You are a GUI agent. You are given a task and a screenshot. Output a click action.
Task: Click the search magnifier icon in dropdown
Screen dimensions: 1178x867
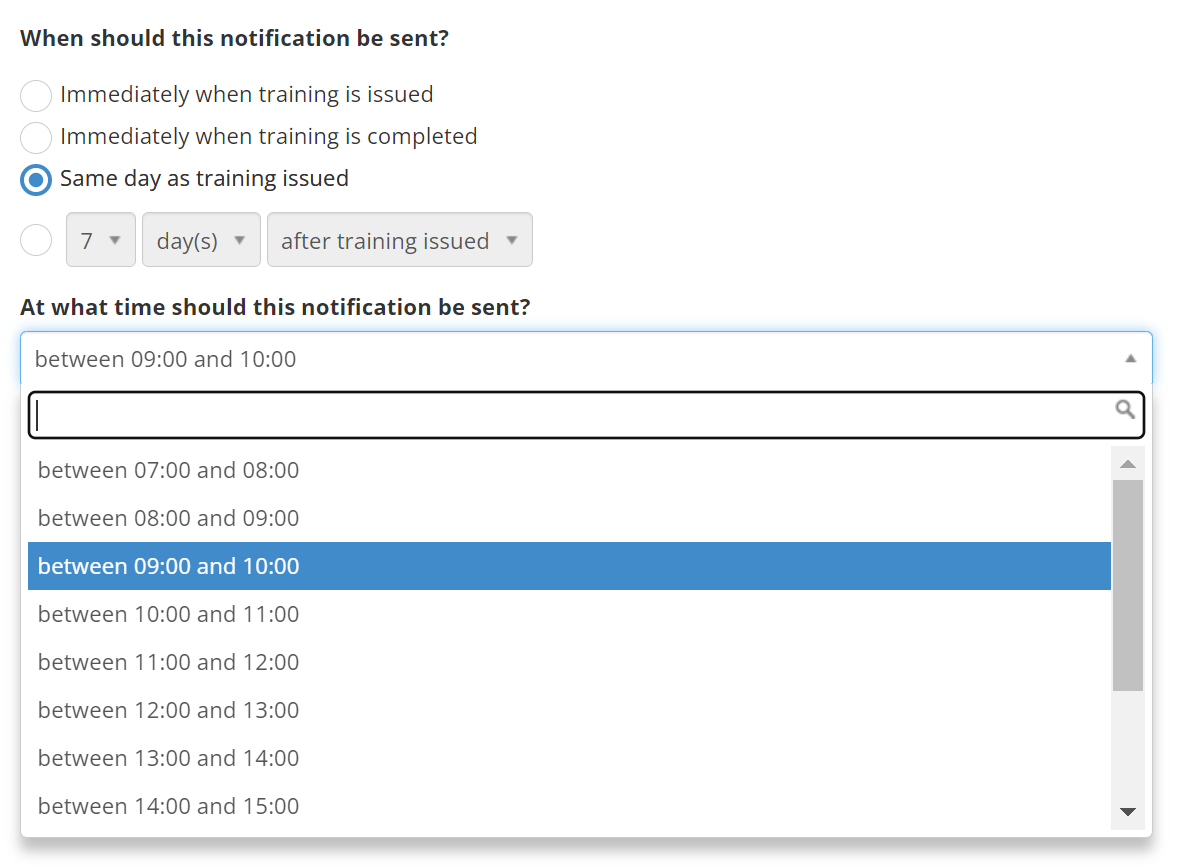pos(1125,409)
